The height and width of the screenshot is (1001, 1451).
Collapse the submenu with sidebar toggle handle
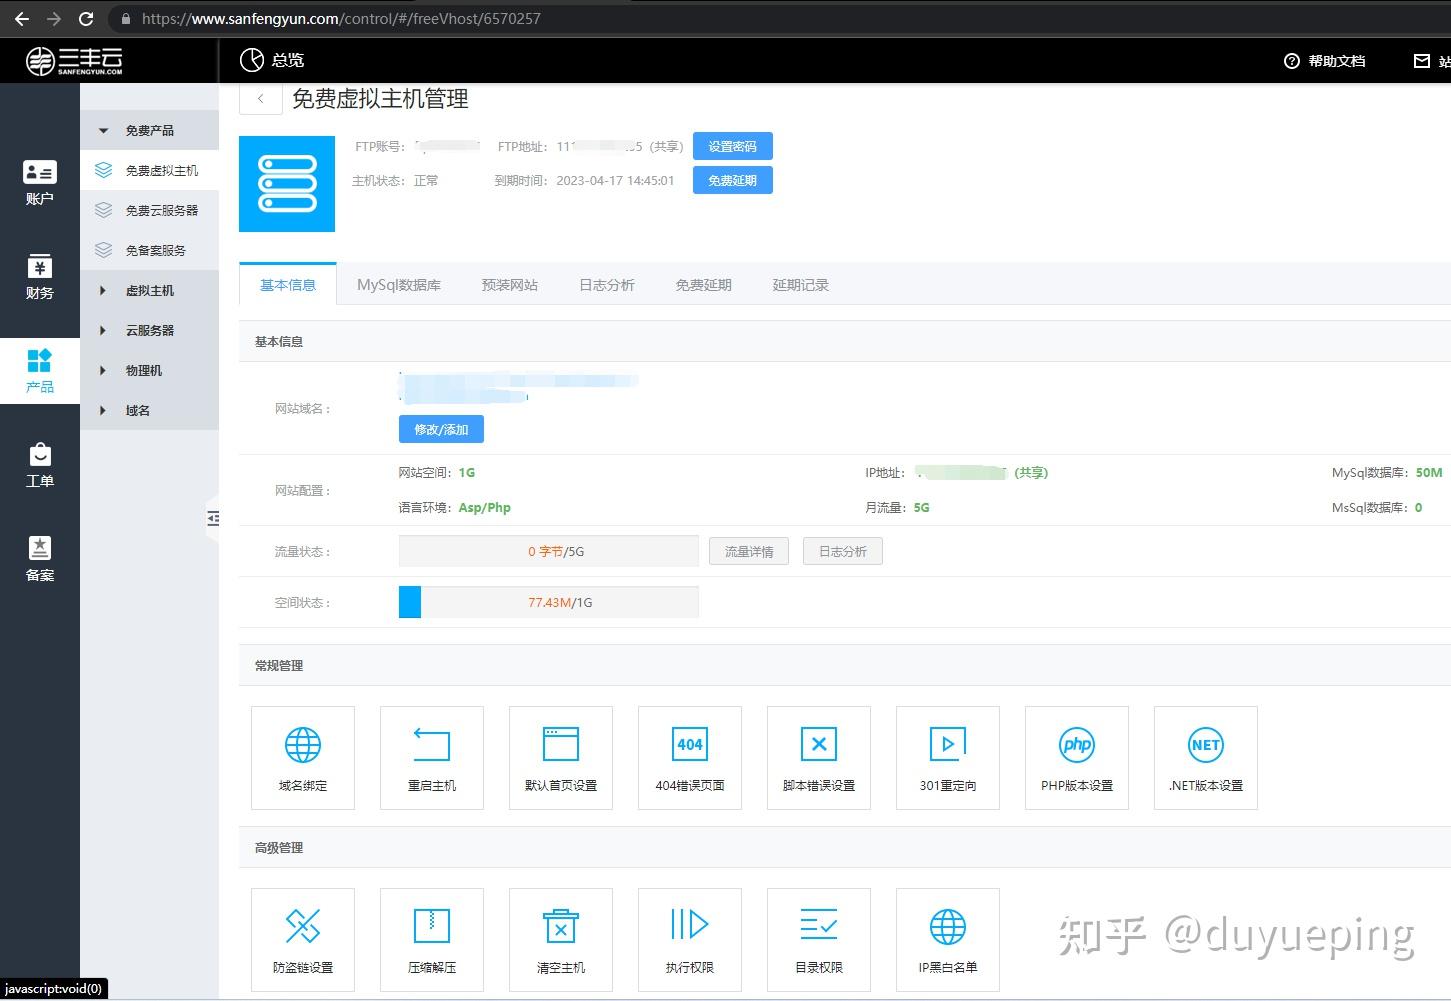click(212, 518)
